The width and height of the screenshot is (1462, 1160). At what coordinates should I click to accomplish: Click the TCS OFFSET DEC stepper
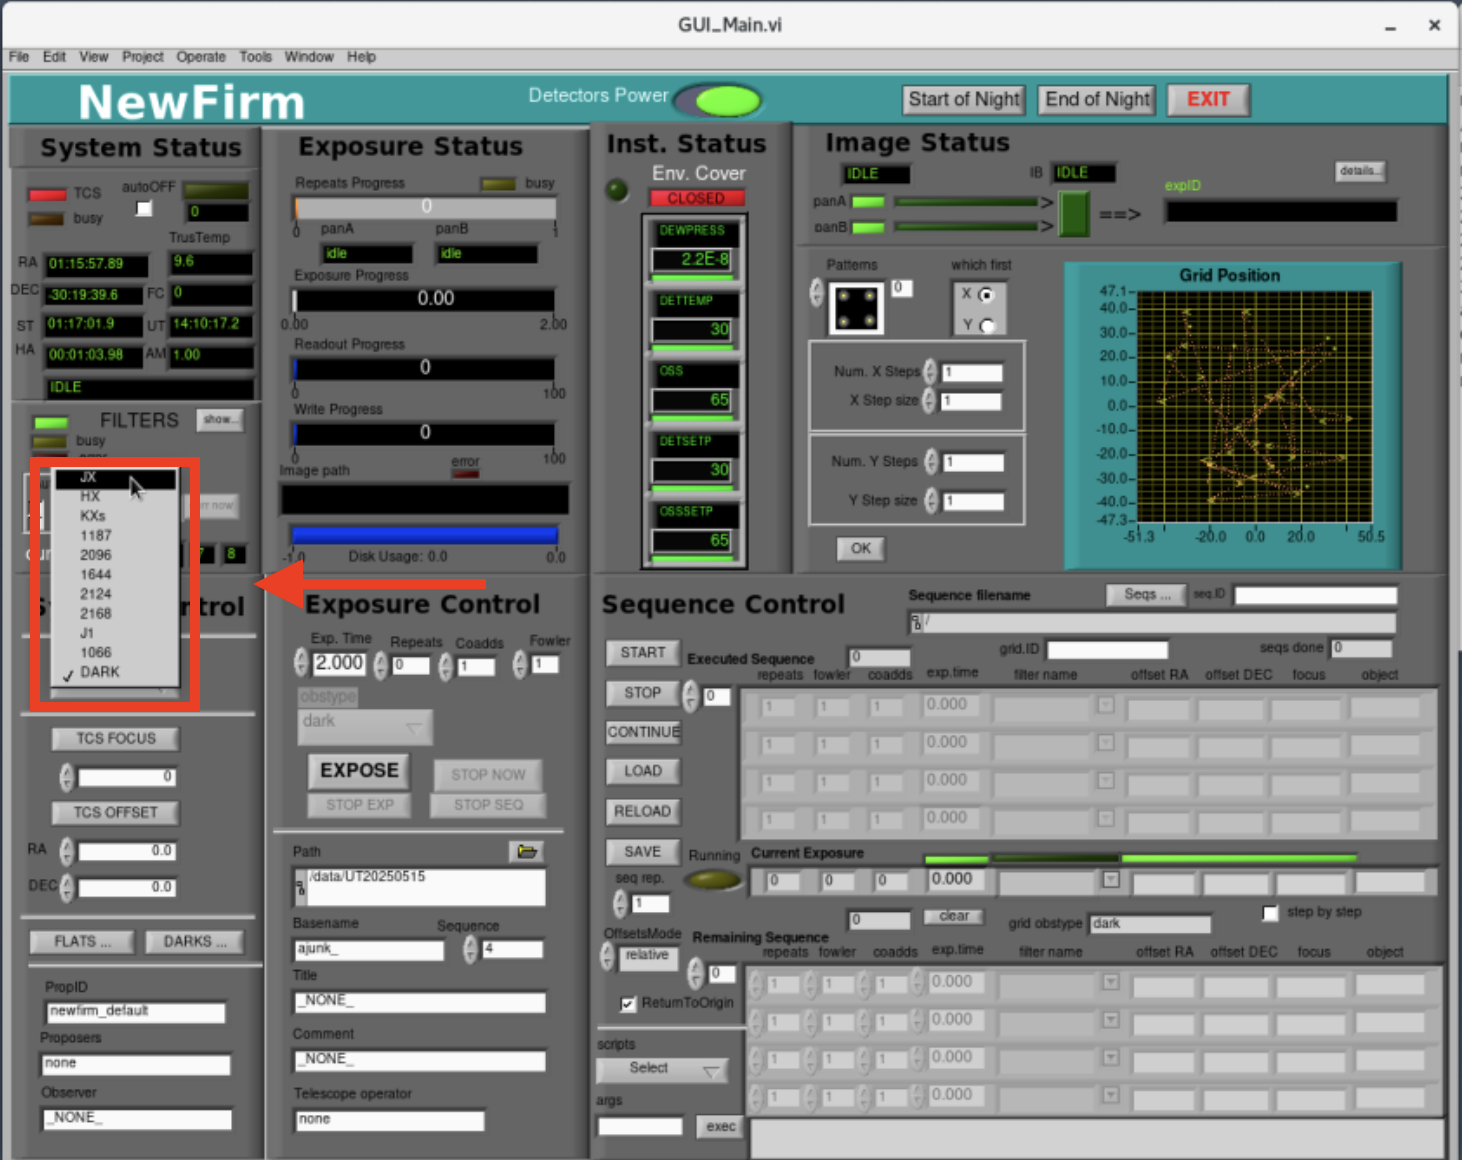tap(67, 887)
